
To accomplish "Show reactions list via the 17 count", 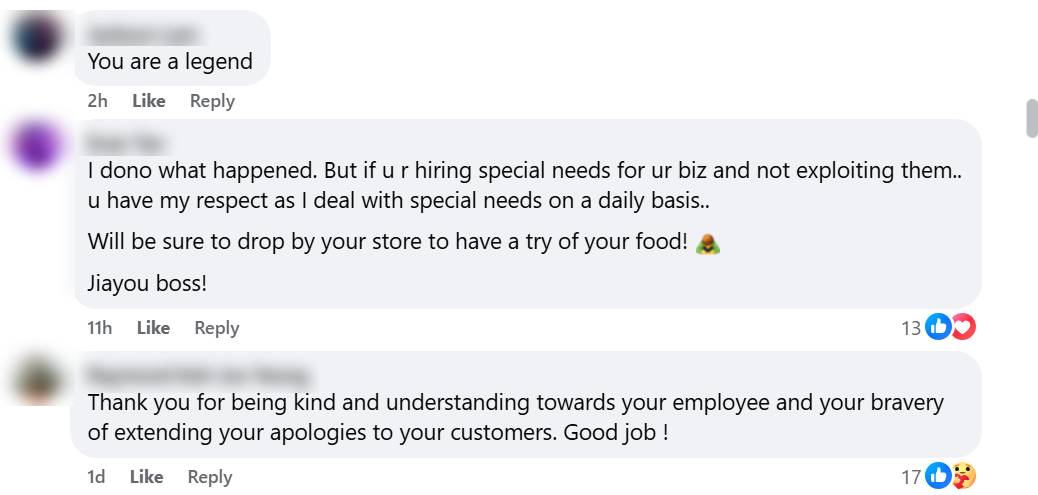I will click(911, 477).
